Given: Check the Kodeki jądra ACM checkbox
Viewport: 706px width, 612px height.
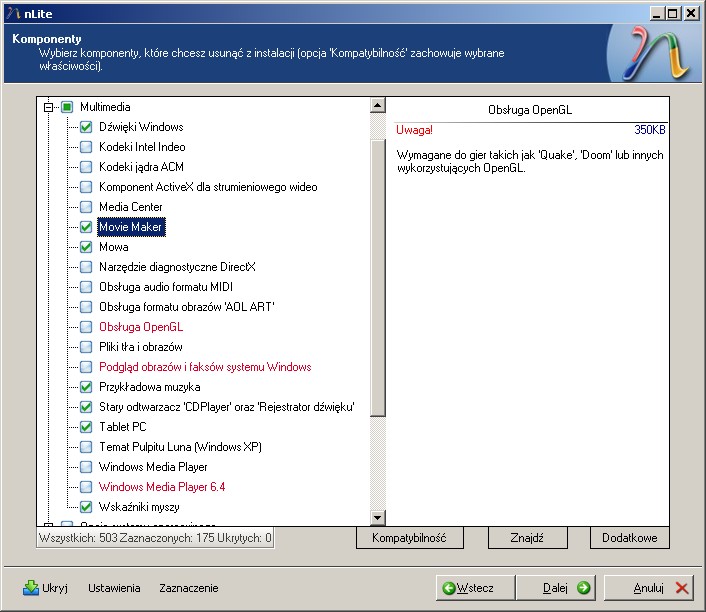Looking at the screenshot, I should click(86, 167).
